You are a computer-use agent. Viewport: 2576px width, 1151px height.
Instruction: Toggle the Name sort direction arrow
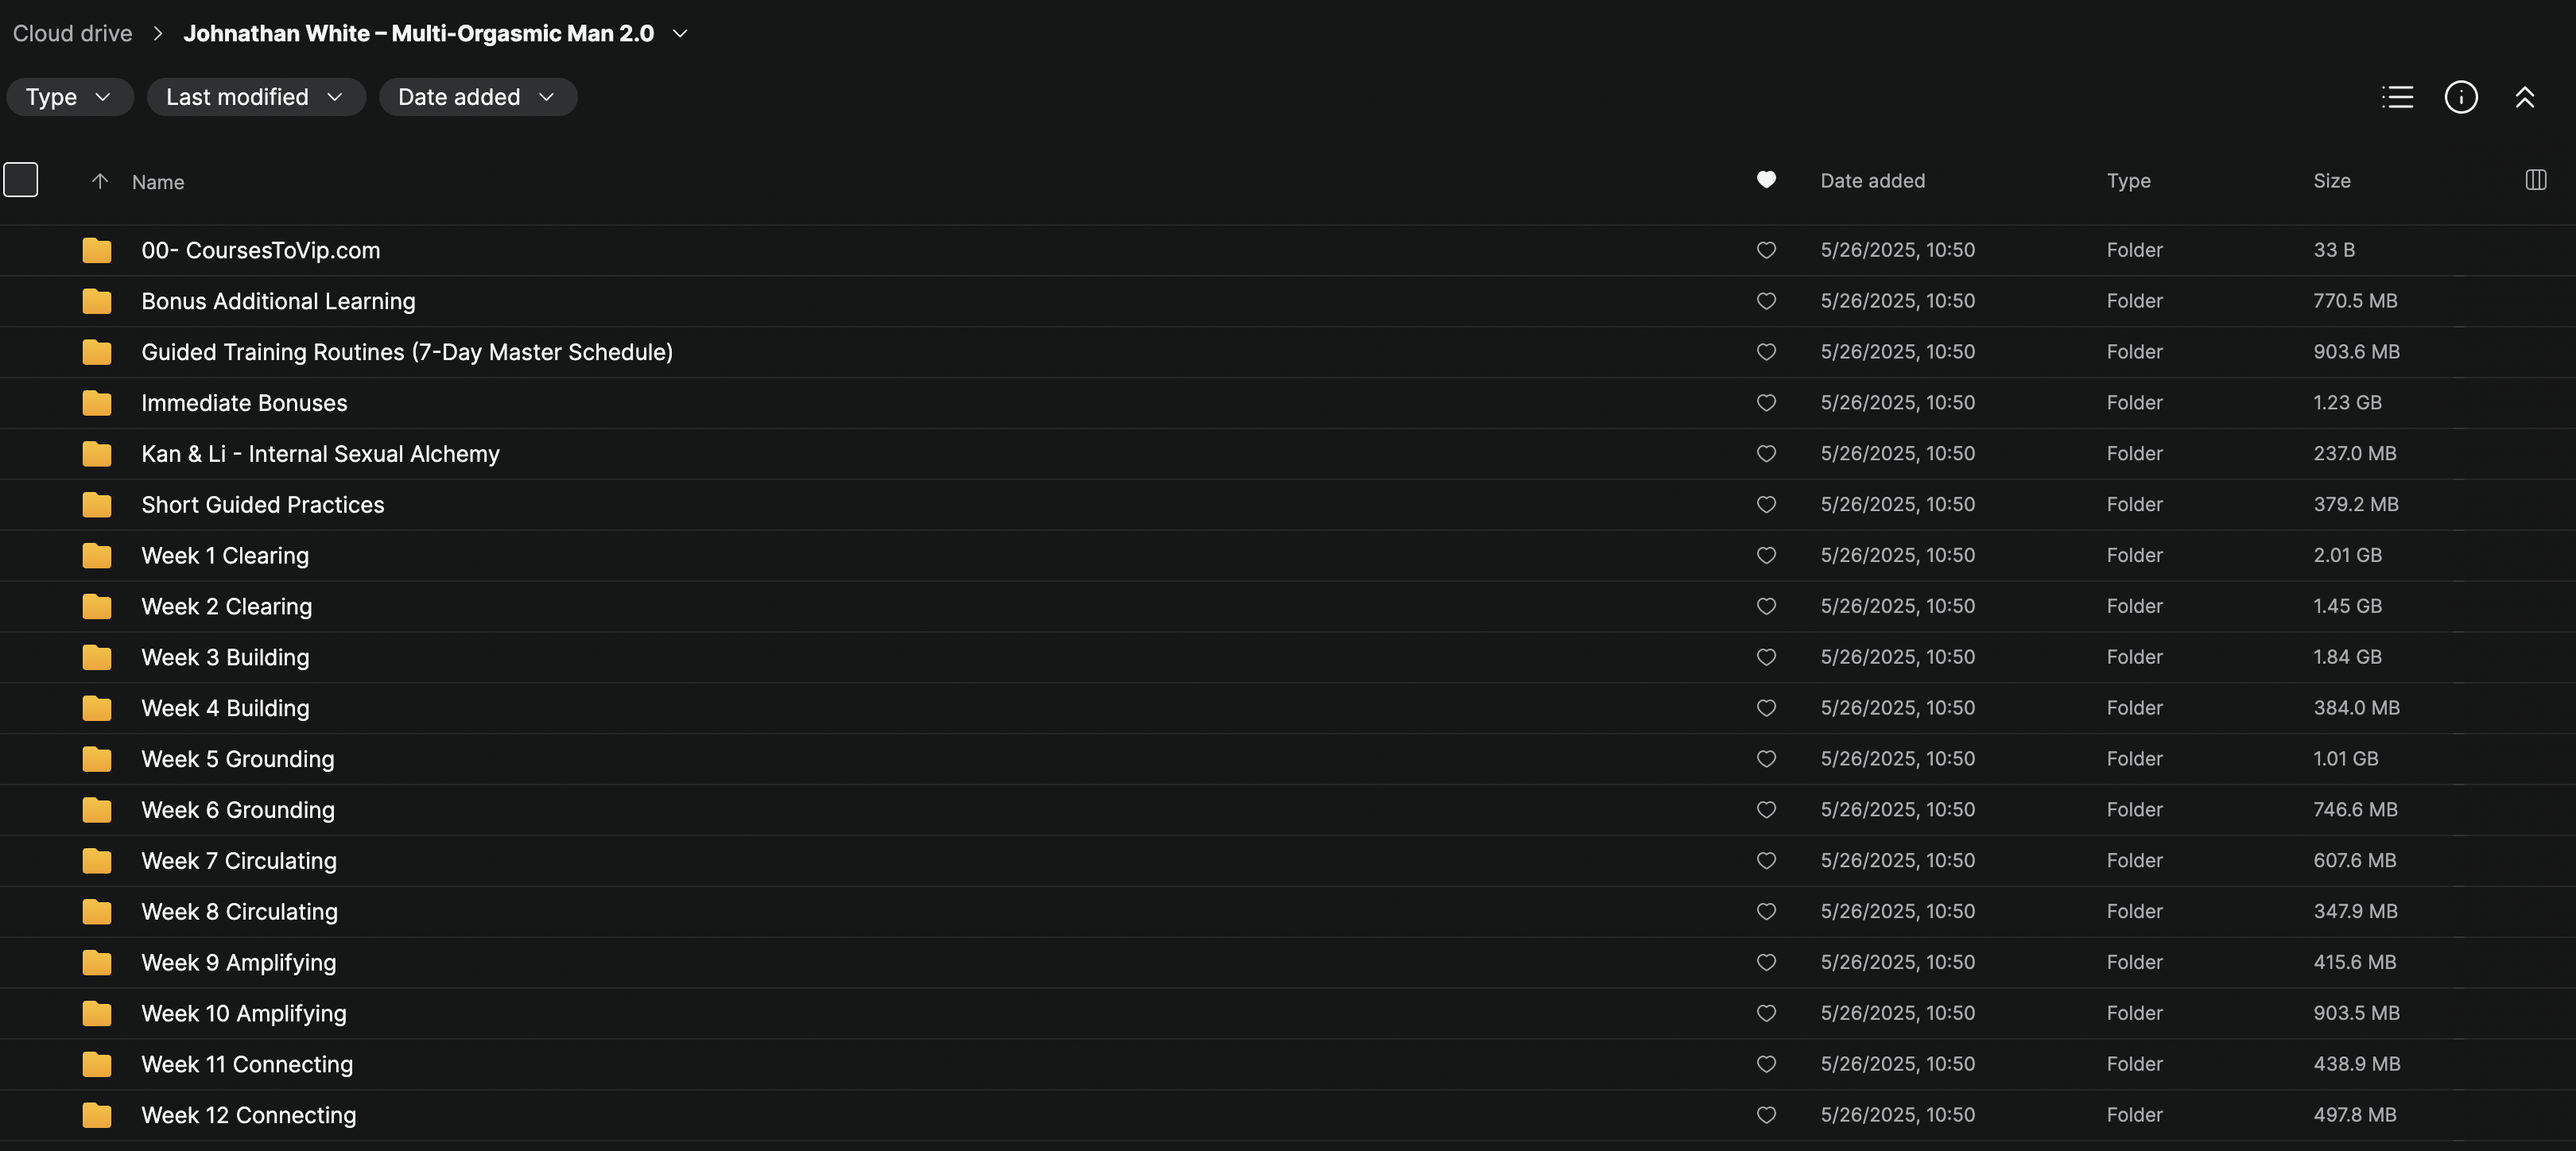pyautogui.click(x=100, y=181)
